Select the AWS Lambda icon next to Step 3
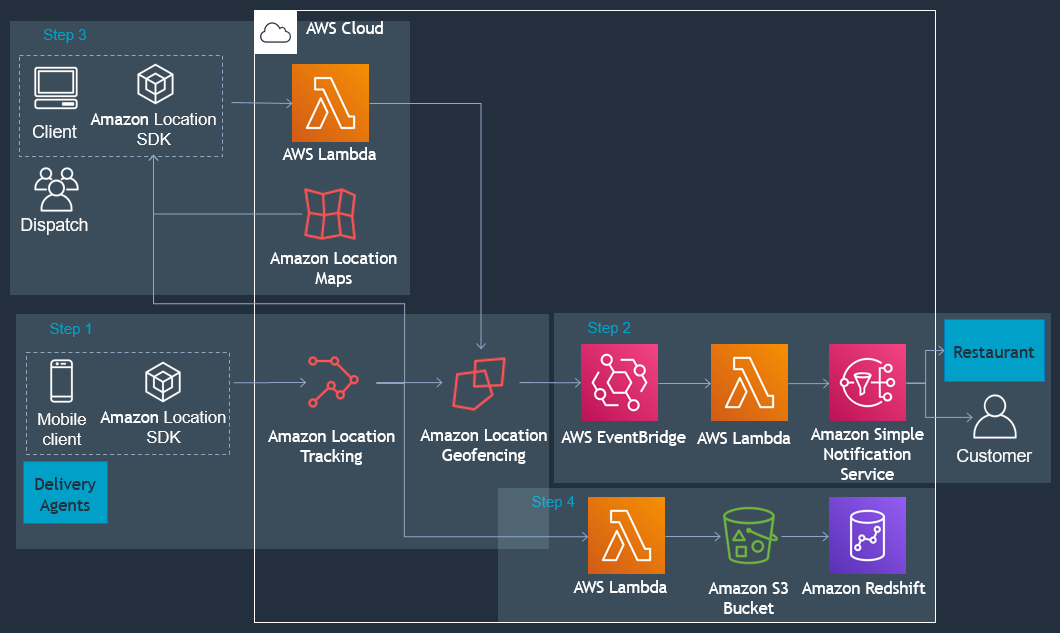1060x633 pixels. click(330, 103)
